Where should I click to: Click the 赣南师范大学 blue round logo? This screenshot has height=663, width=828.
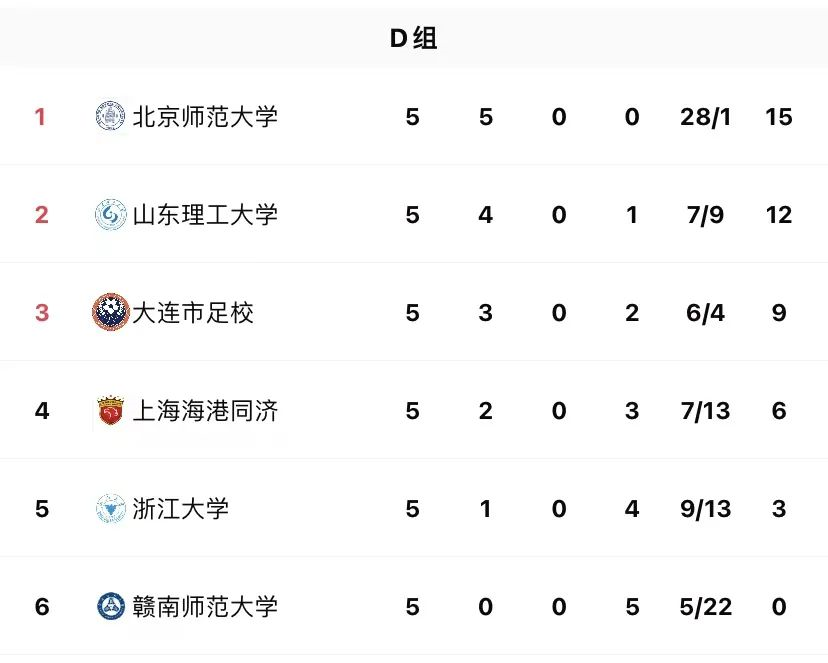[111, 606]
